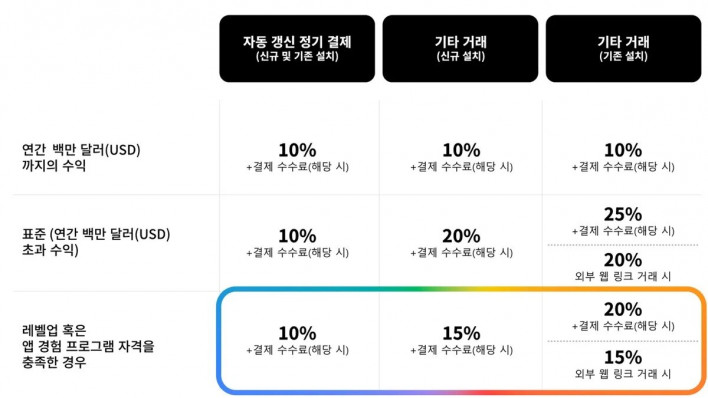Click 10% in 표준 row, 자동 갱신 column
This screenshot has height=398, width=708.
point(297,236)
